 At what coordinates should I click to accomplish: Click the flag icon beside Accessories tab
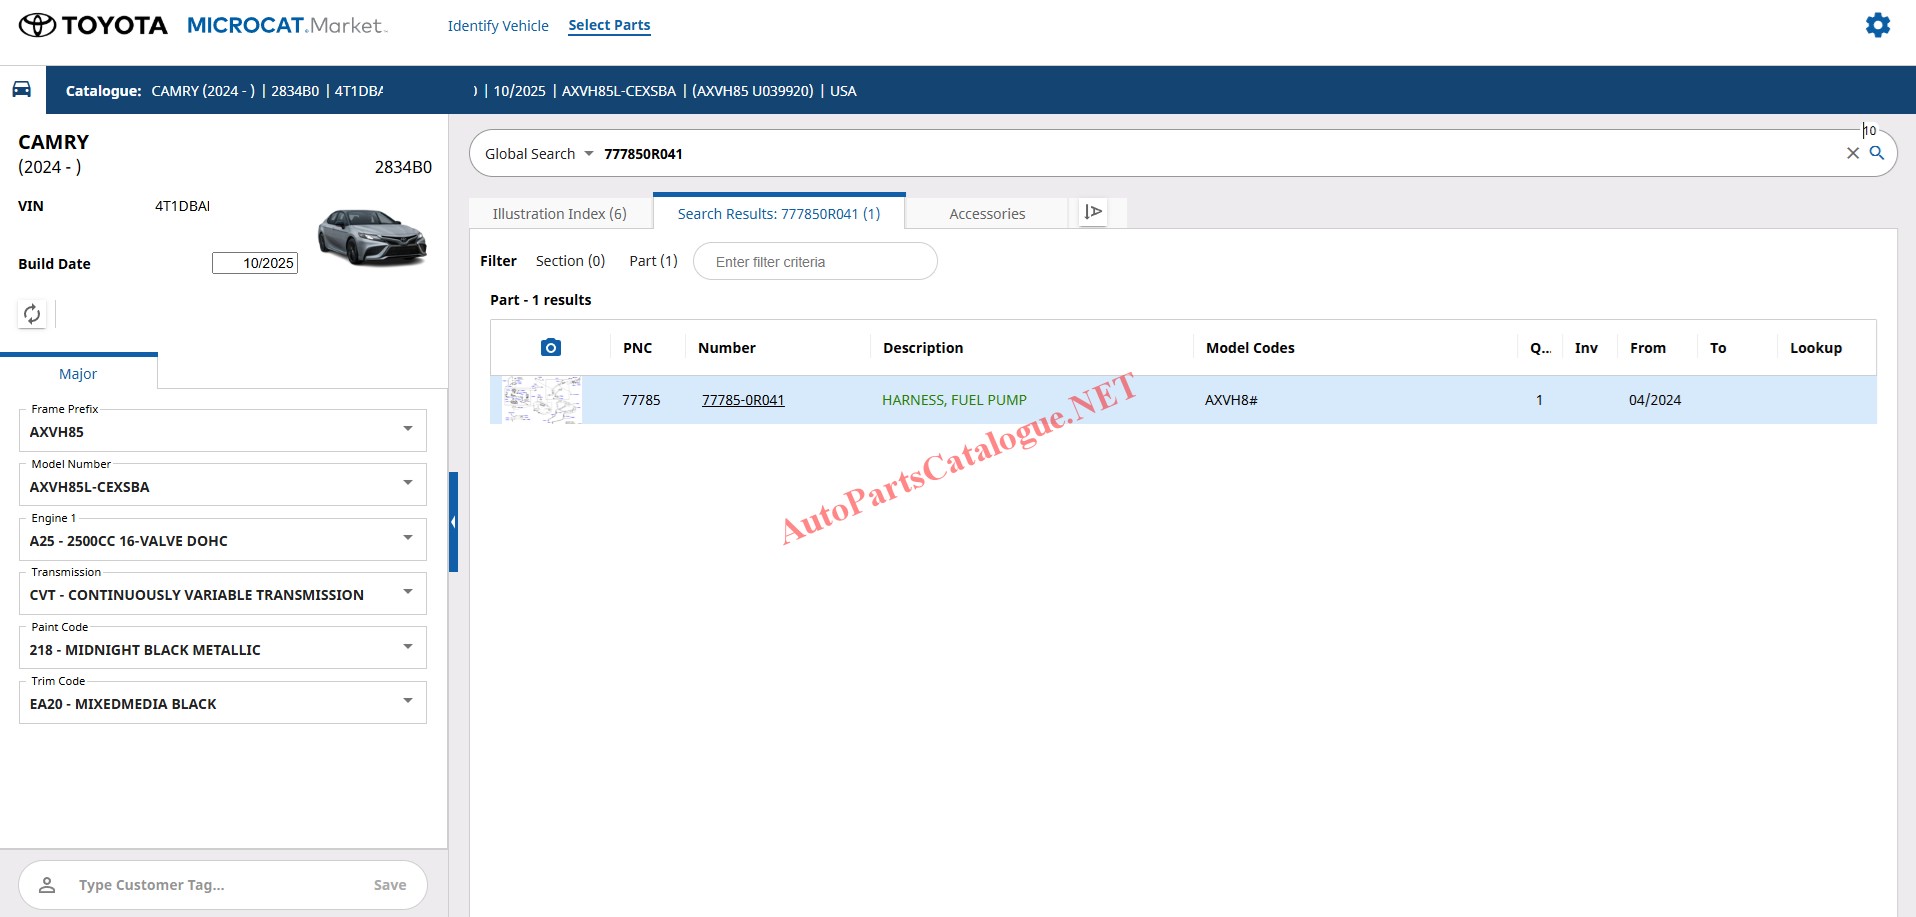click(x=1093, y=212)
